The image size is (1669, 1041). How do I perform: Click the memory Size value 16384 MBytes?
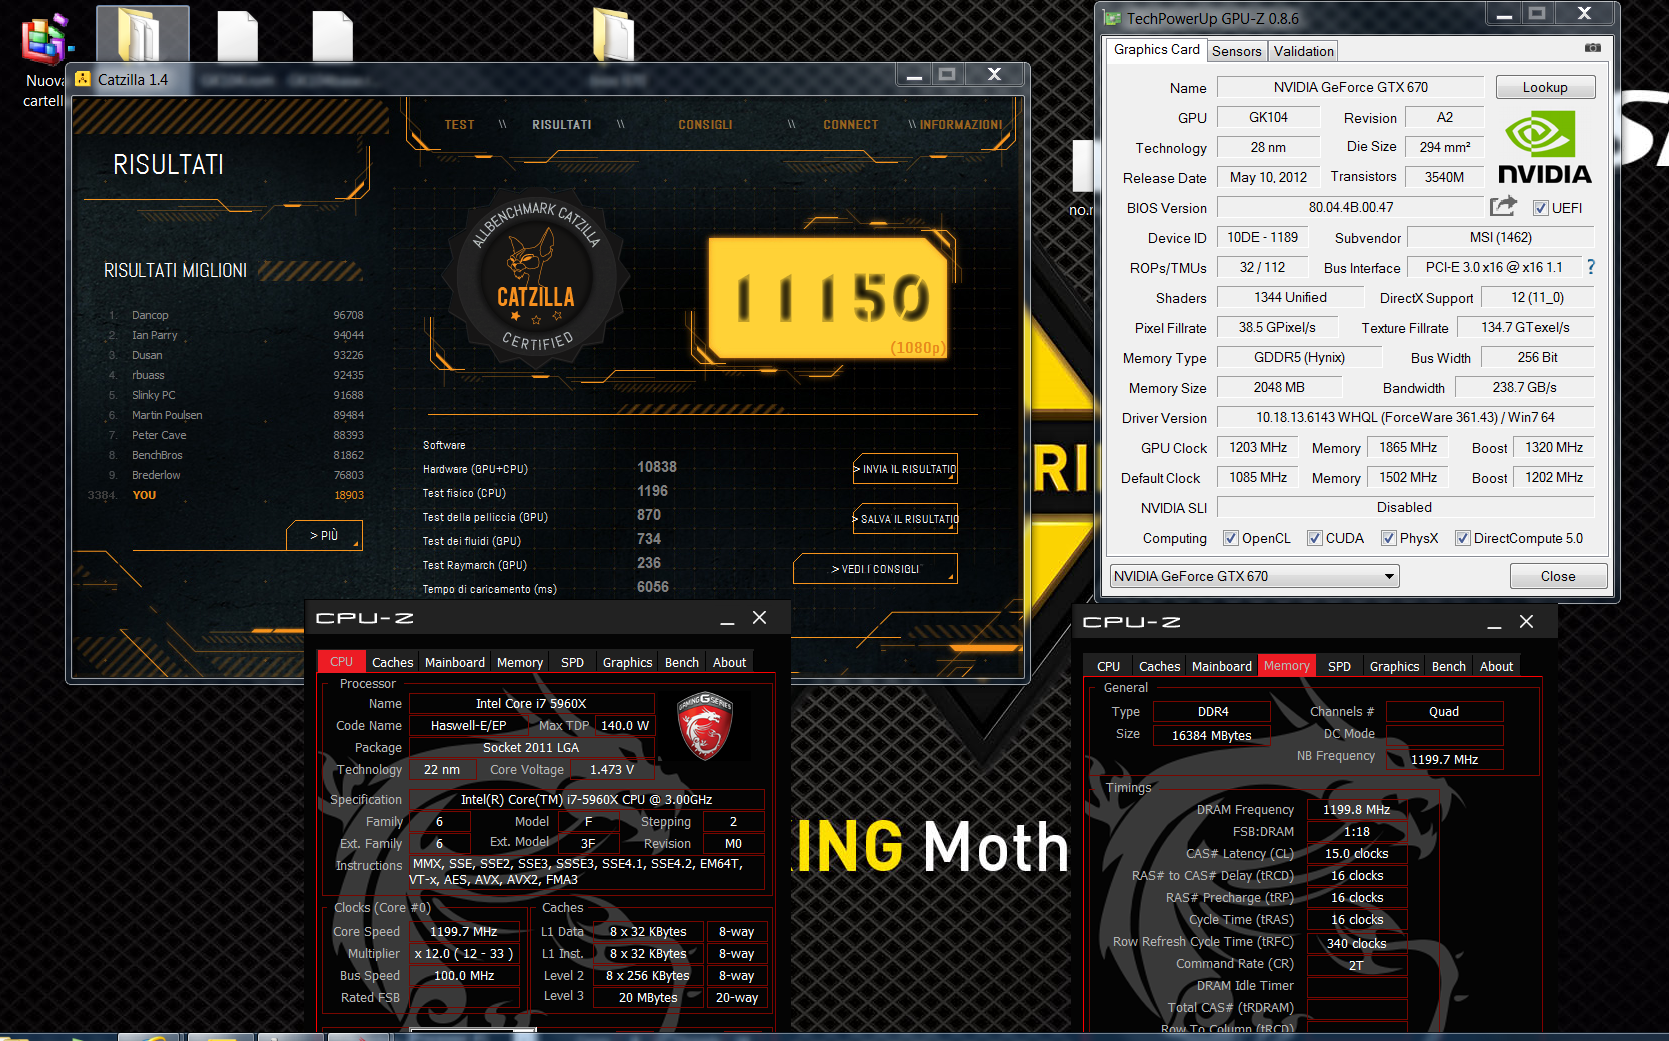click(x=1211, y=736)
